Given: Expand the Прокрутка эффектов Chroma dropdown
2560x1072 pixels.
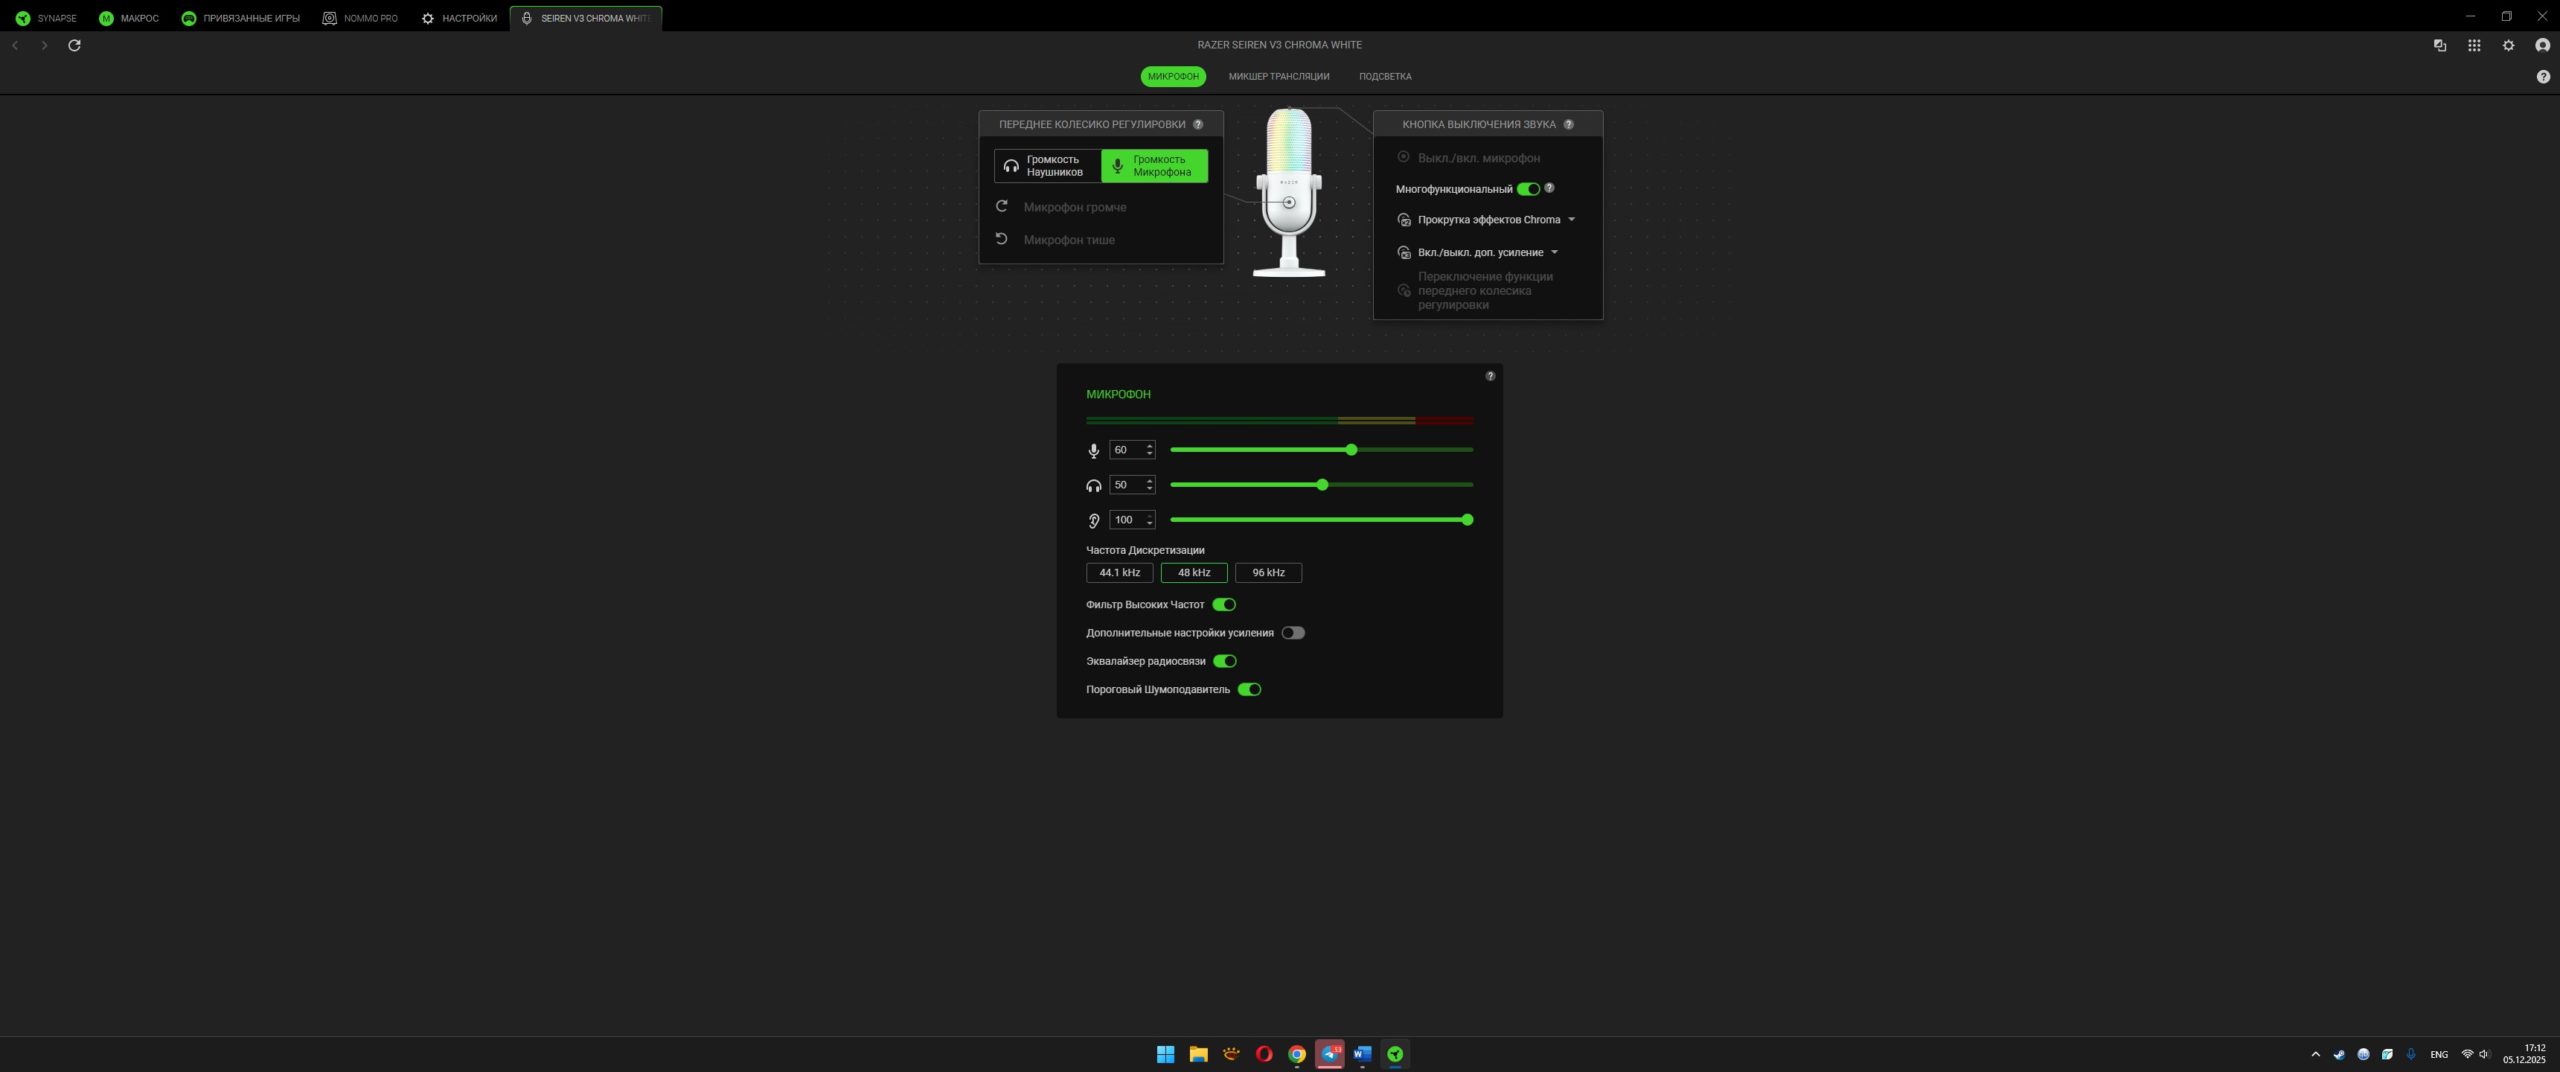Looking at the screenshot, I should [1571, 220].
